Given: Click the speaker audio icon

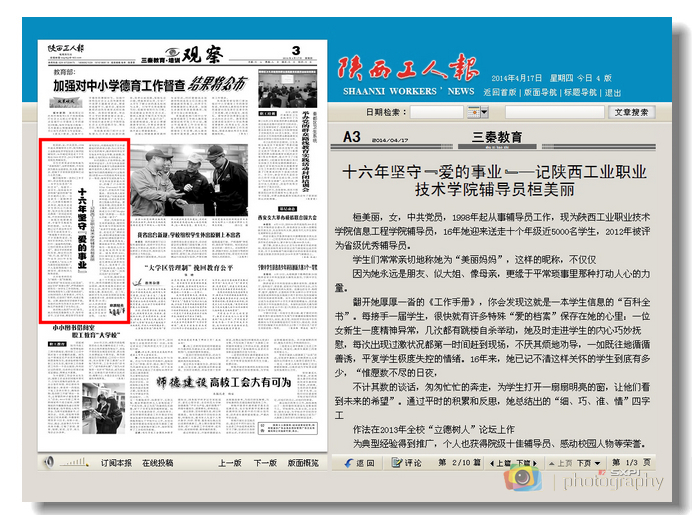Looking at the screenshot, I should pyautogui.click(x=49, y=463).
